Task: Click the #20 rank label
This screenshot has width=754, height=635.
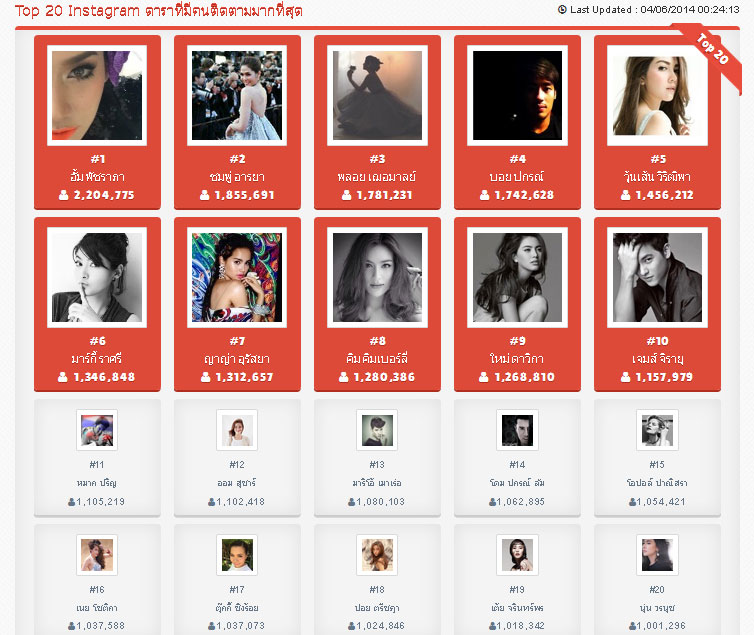Action: click(657, 589)
